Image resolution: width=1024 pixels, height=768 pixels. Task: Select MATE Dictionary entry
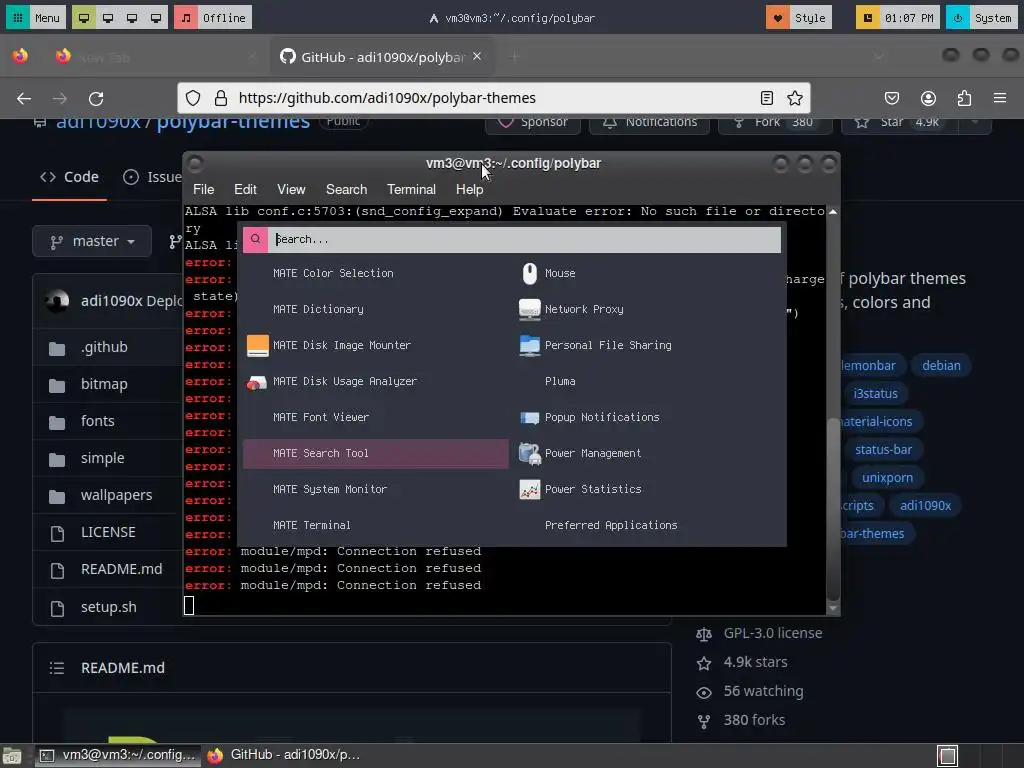click(376, 309)
